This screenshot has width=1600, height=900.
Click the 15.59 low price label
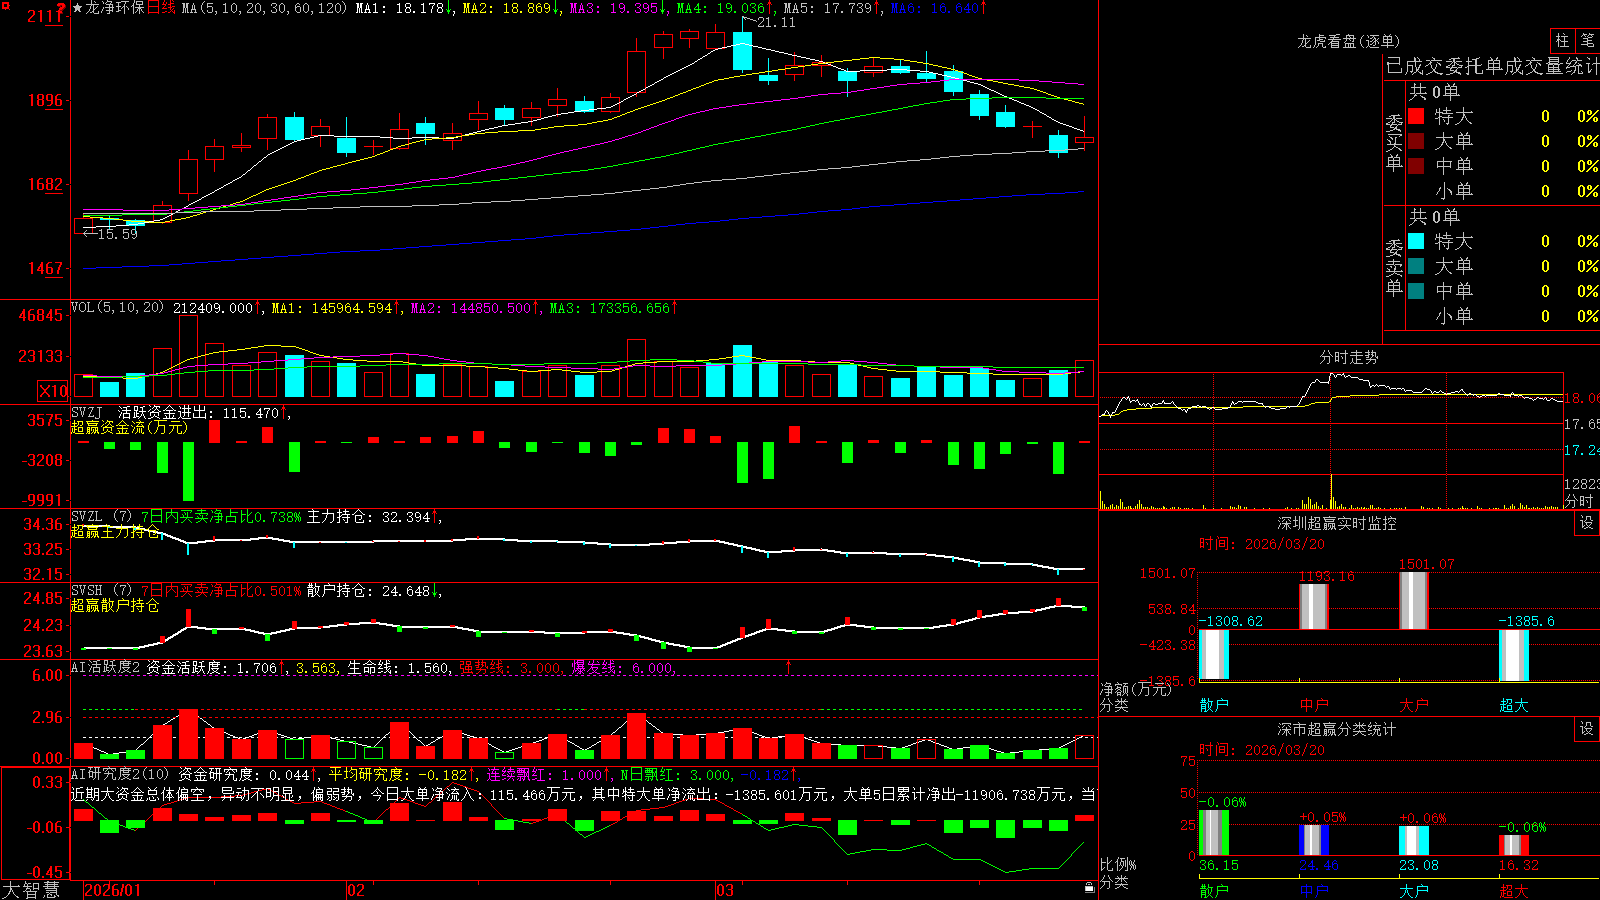118,233
